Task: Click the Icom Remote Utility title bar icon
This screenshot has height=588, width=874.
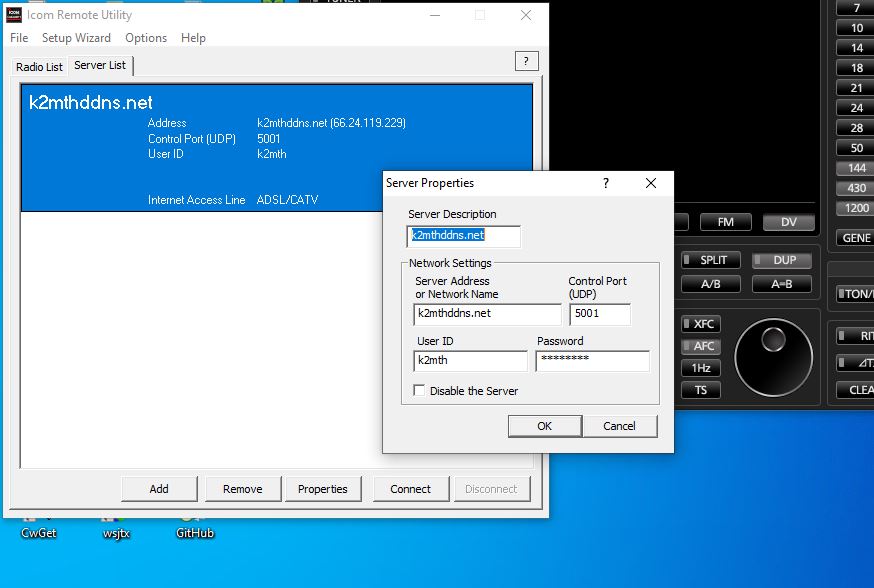Action: tap(13, 15)
